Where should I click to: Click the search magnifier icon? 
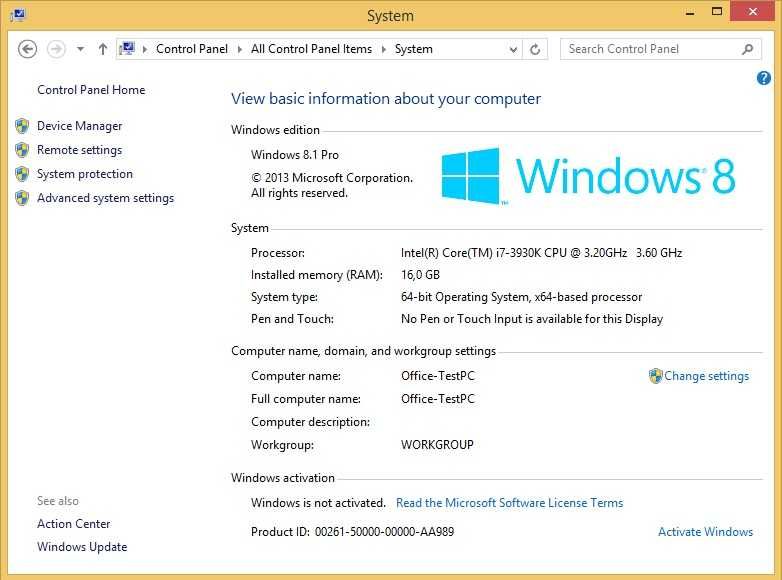tap(747, 49)
